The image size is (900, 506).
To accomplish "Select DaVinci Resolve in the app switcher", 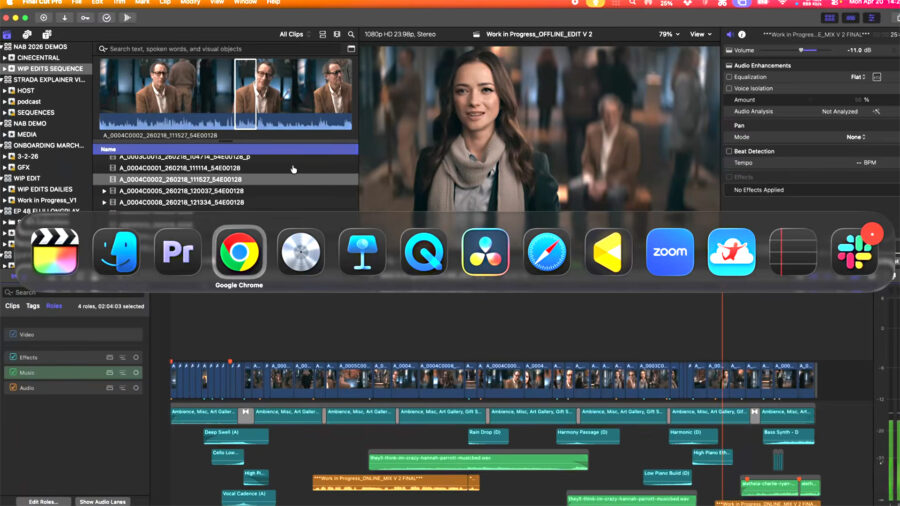I will [486, 252].
